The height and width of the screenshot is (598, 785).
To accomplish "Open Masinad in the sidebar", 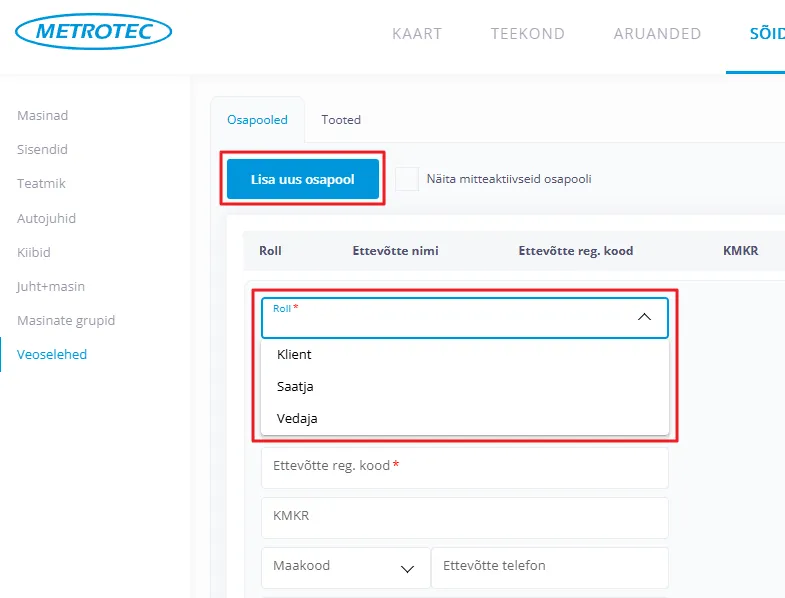I will [x=43, y=116].
